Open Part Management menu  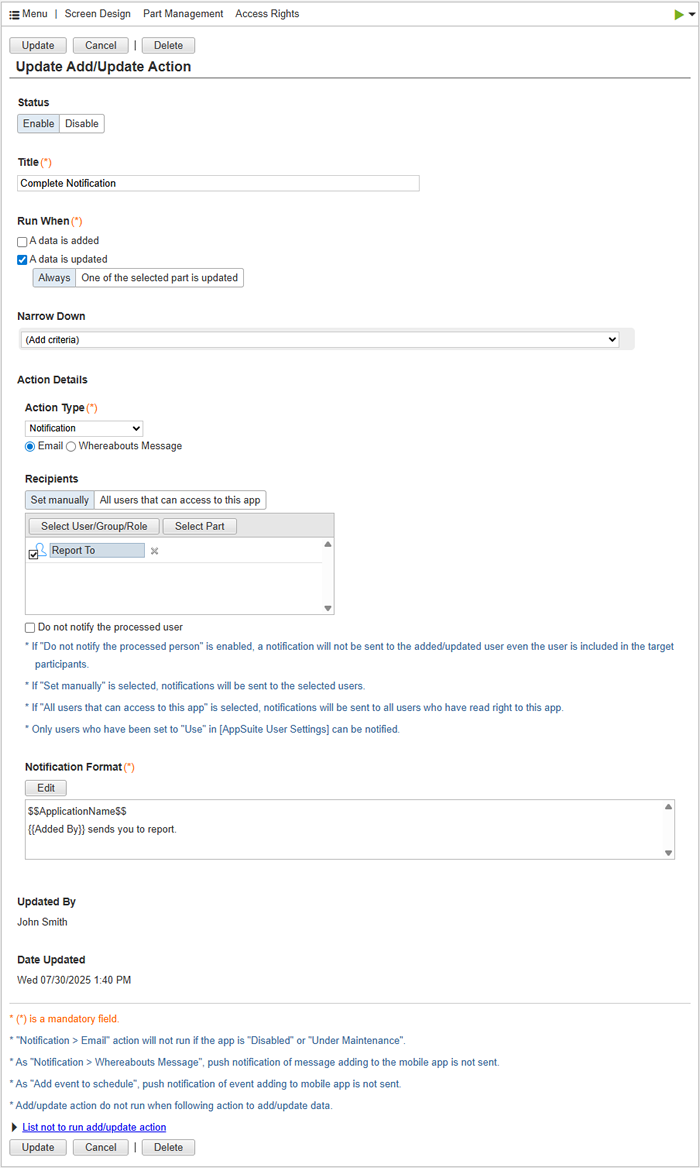click(x=183, y=14)
